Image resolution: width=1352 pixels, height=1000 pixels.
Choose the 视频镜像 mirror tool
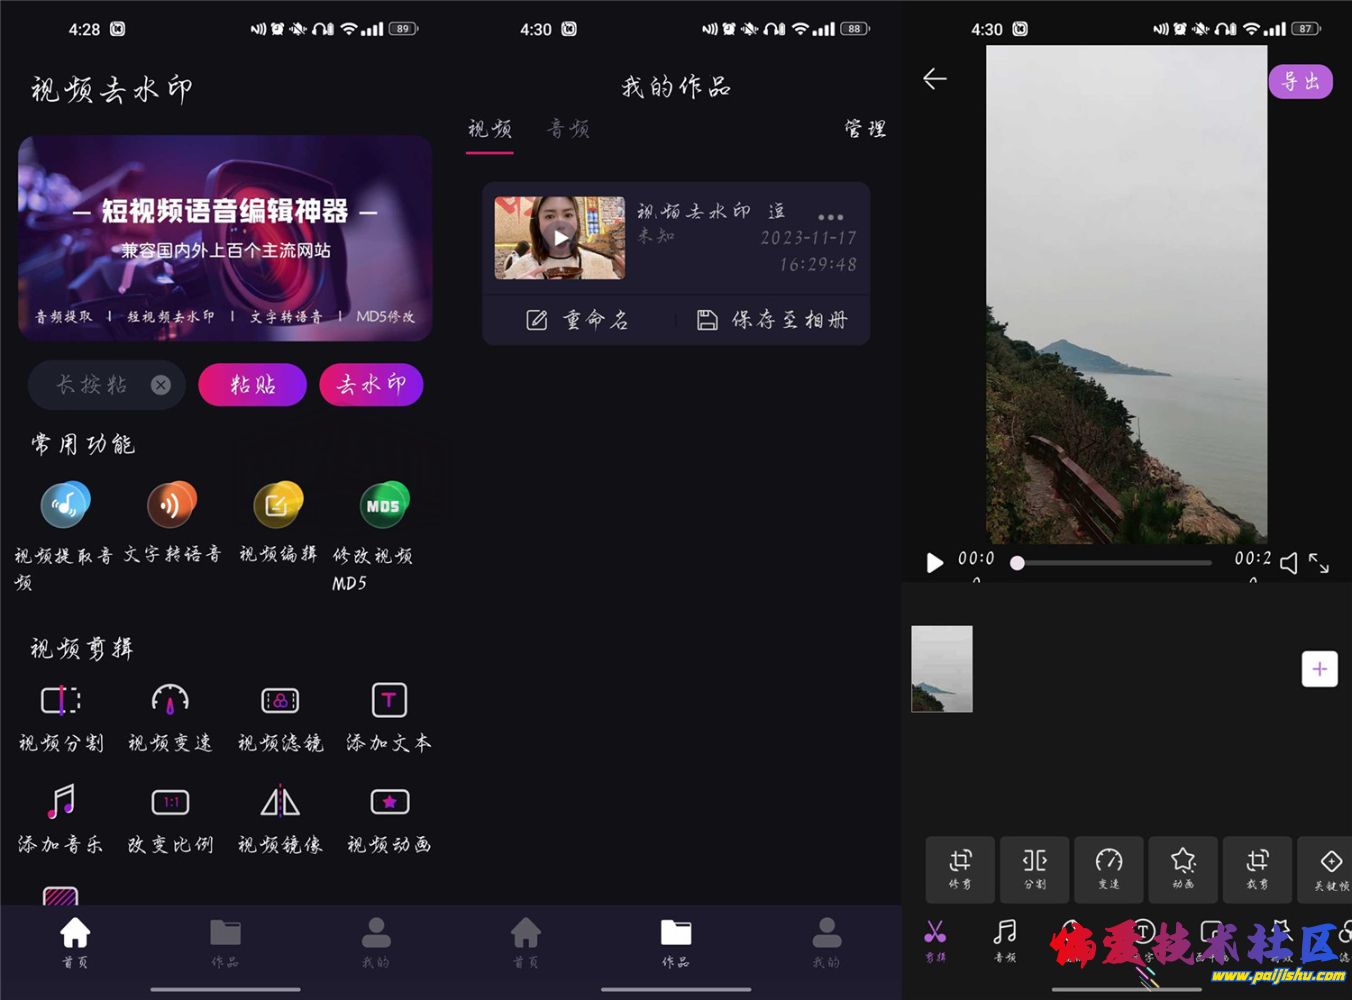[x=280, y=803]
